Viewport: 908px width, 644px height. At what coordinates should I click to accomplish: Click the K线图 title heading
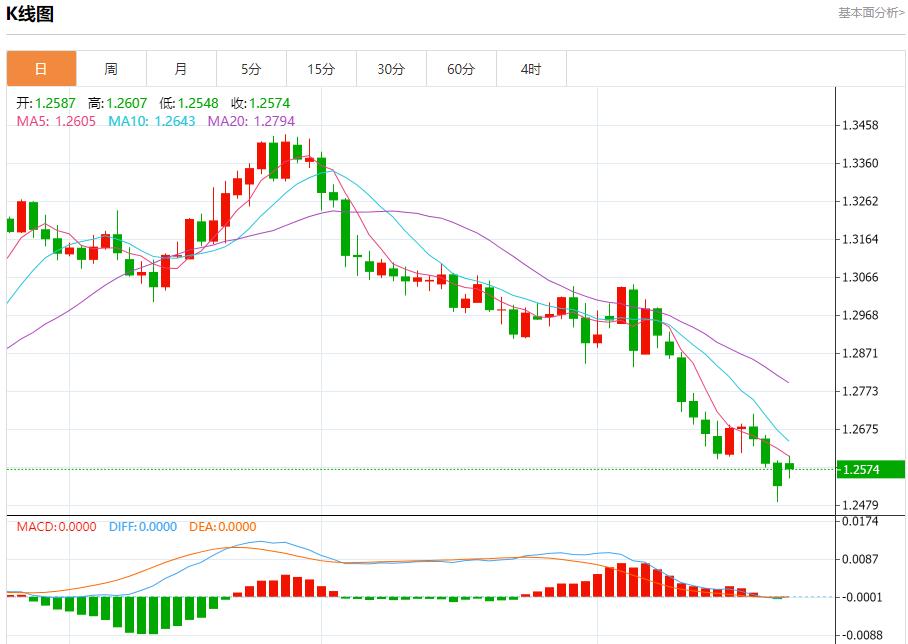(31, 14)
